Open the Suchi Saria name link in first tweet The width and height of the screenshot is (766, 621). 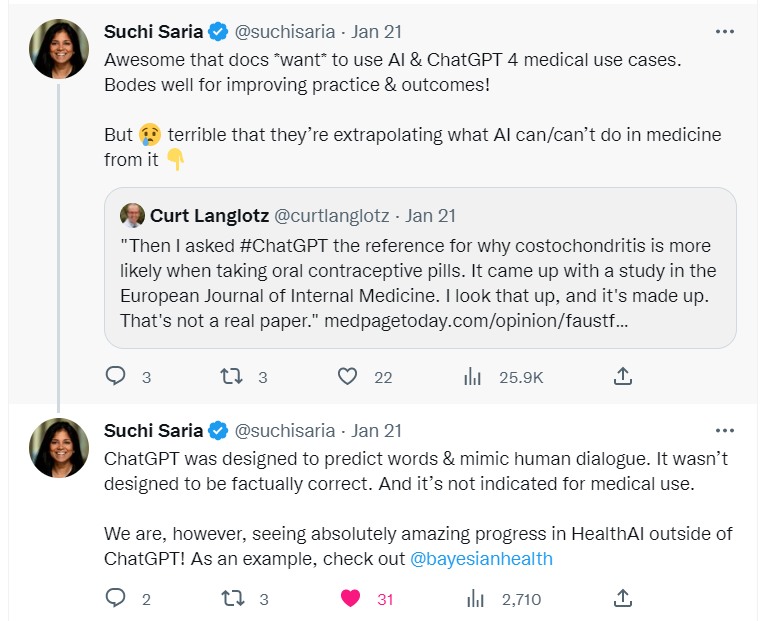pyautogui.click(x=154, y=31)
